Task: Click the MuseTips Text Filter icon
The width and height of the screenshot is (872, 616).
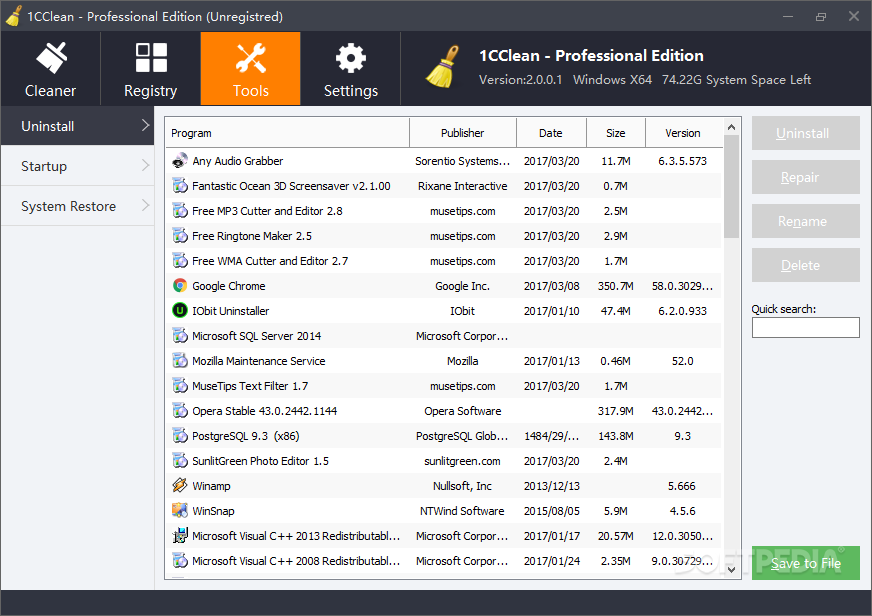Action: [180, 386]
